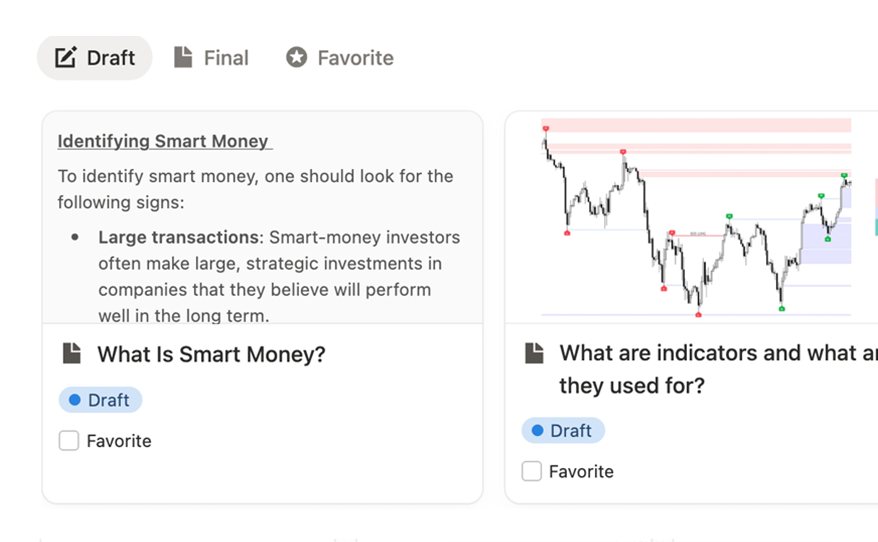The width and height of the screenshot is (878, 542).
Task: Click page icon beside "What Is Smart Money?"
Action: pos(71,354)
